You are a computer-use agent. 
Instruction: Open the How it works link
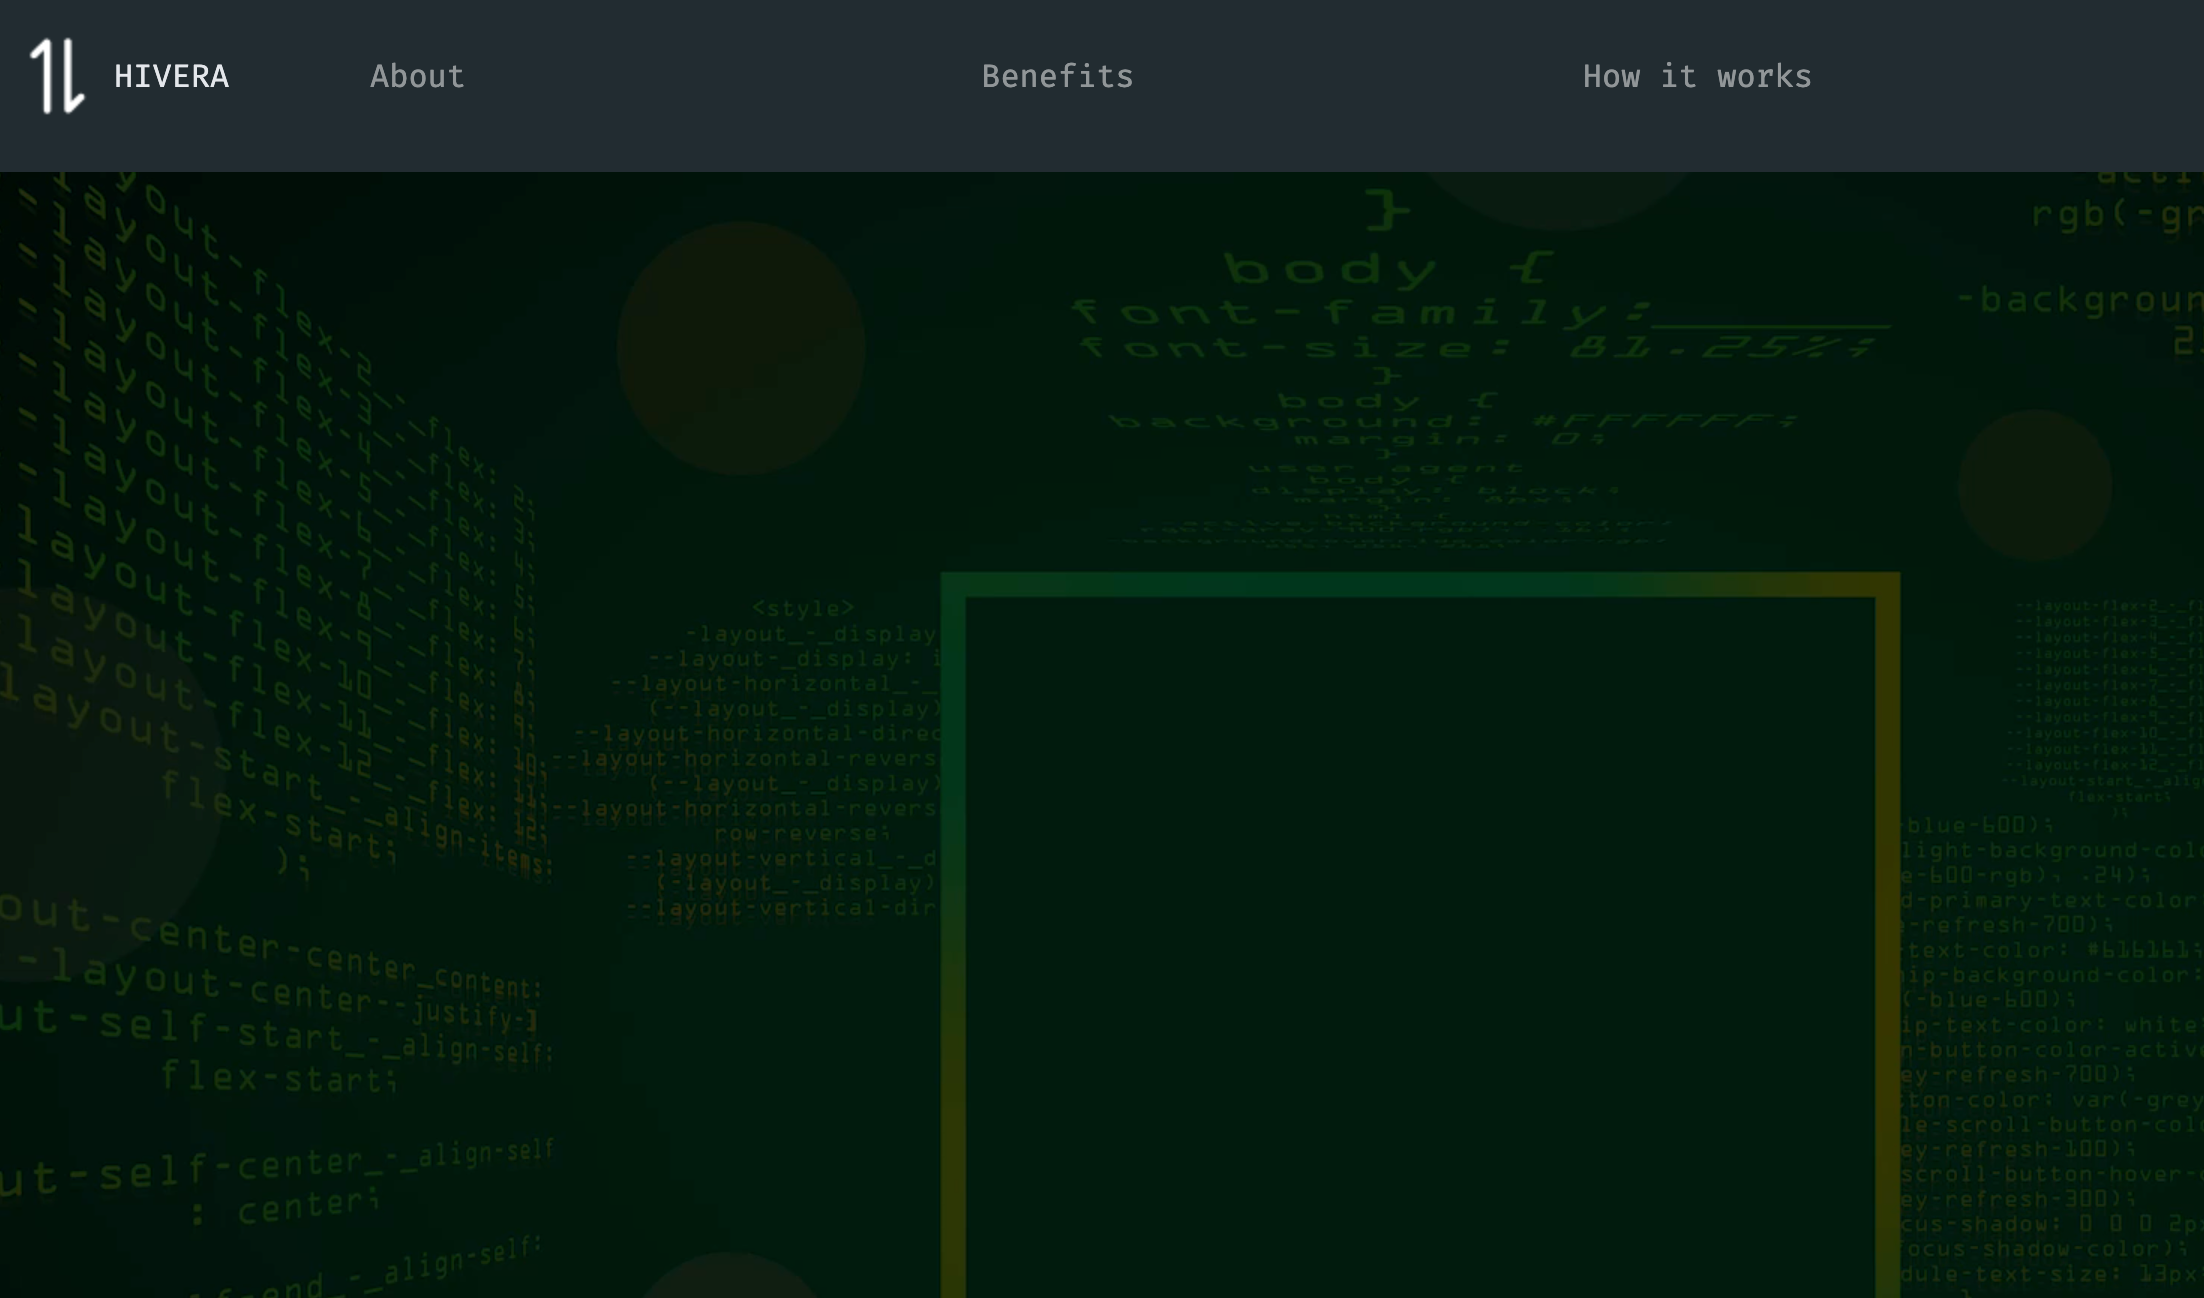1696,77
